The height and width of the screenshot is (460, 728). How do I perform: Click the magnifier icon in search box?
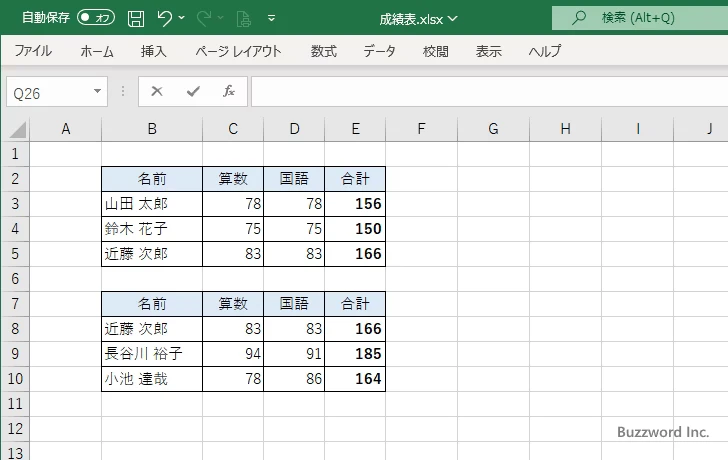click(578, 18)
